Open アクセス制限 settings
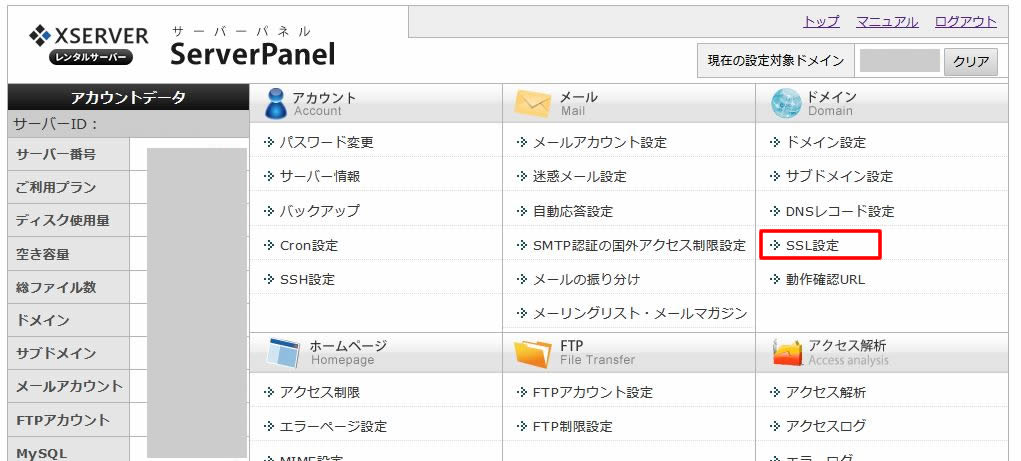The width and height of the screenshot is (1021, 461). click(x=320, y=393)
